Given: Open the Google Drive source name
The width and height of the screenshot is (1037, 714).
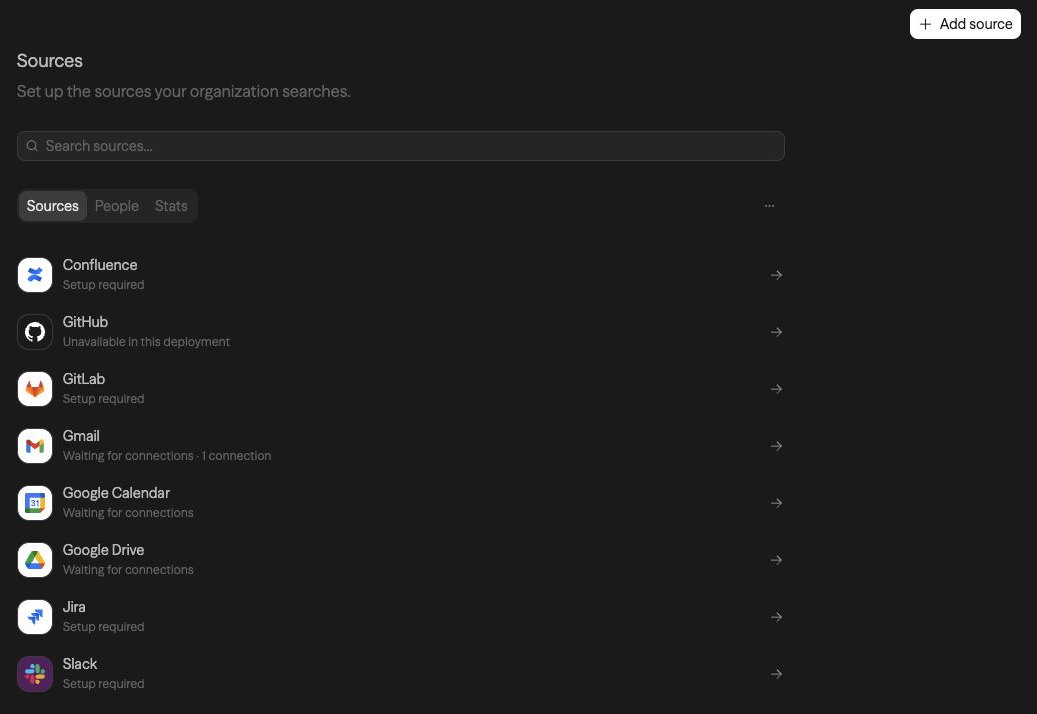Looking at the screenshot, I should point(103,550).
